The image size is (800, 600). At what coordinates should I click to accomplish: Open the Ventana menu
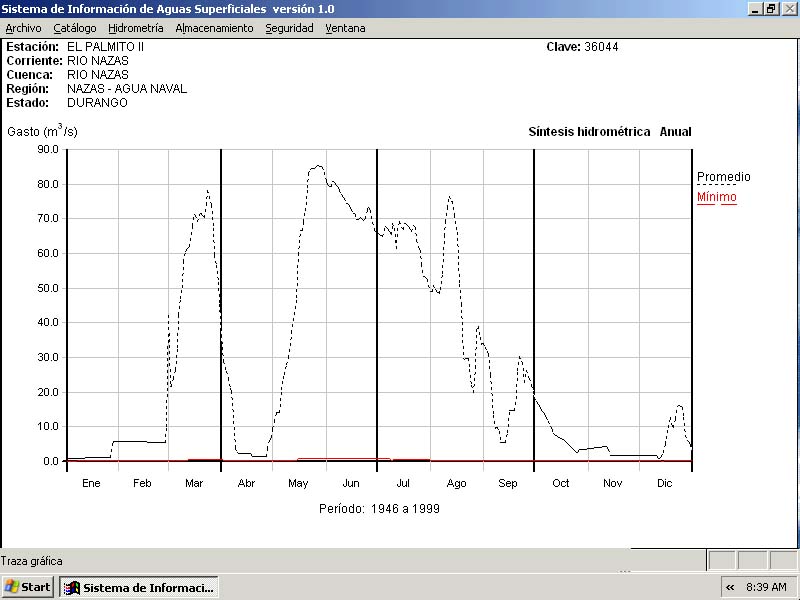point(345,28)
